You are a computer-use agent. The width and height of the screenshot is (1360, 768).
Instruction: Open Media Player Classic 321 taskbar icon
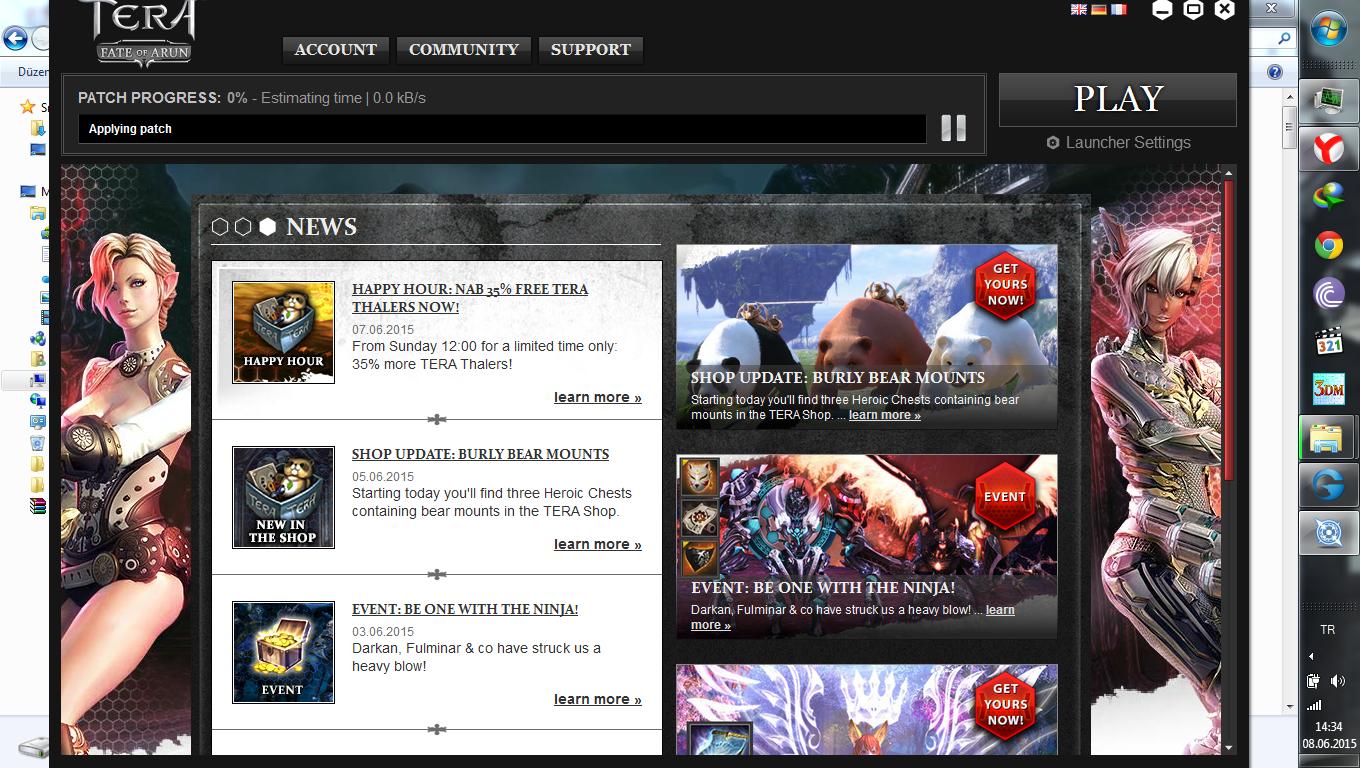pyautogui.click(x=1328, y=341)
